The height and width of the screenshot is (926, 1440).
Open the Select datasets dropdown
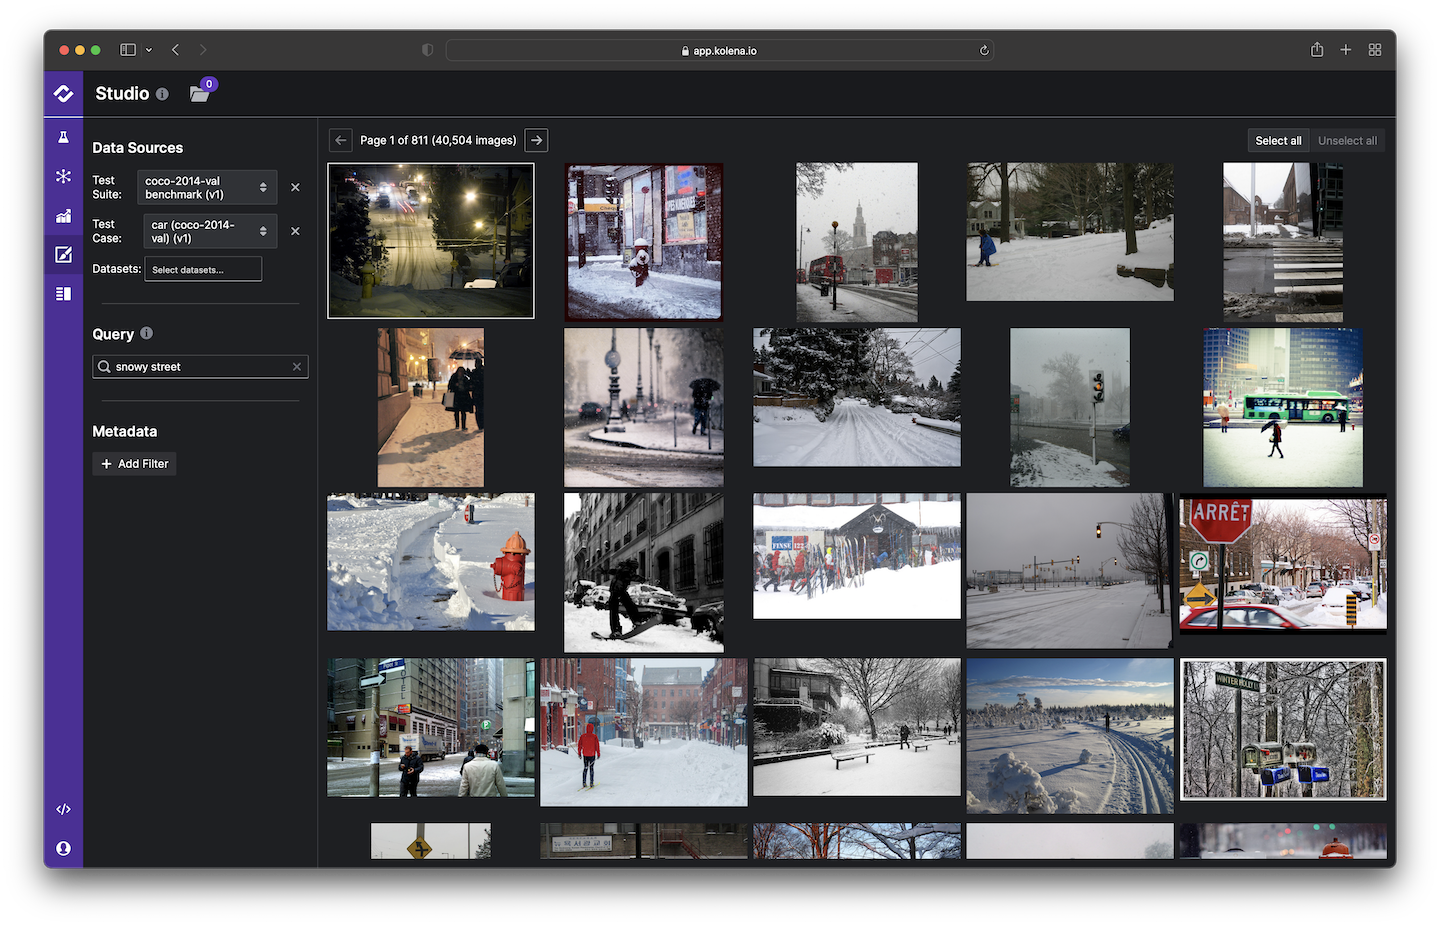coord(203,269)
